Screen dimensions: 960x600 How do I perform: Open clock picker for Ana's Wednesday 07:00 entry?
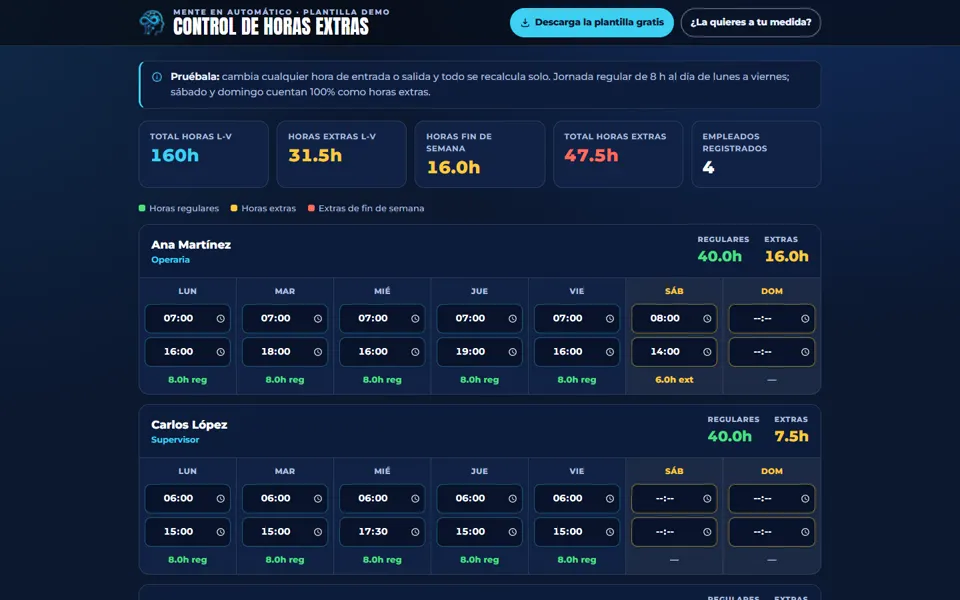coord(415,318)
